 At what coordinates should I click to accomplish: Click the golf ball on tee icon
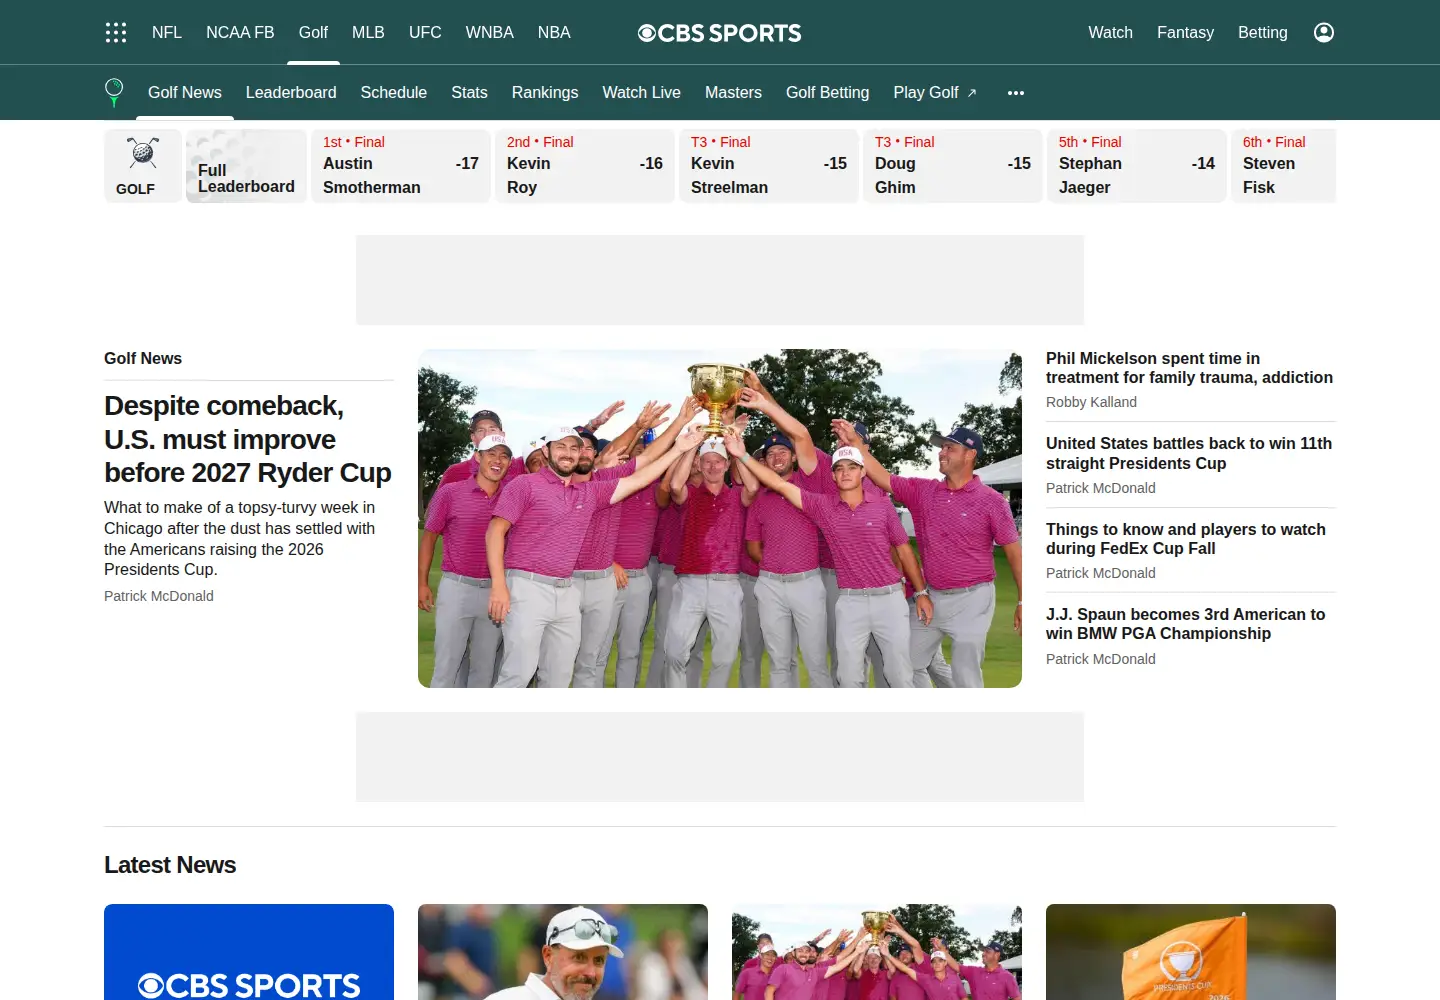tap(114, 92)
